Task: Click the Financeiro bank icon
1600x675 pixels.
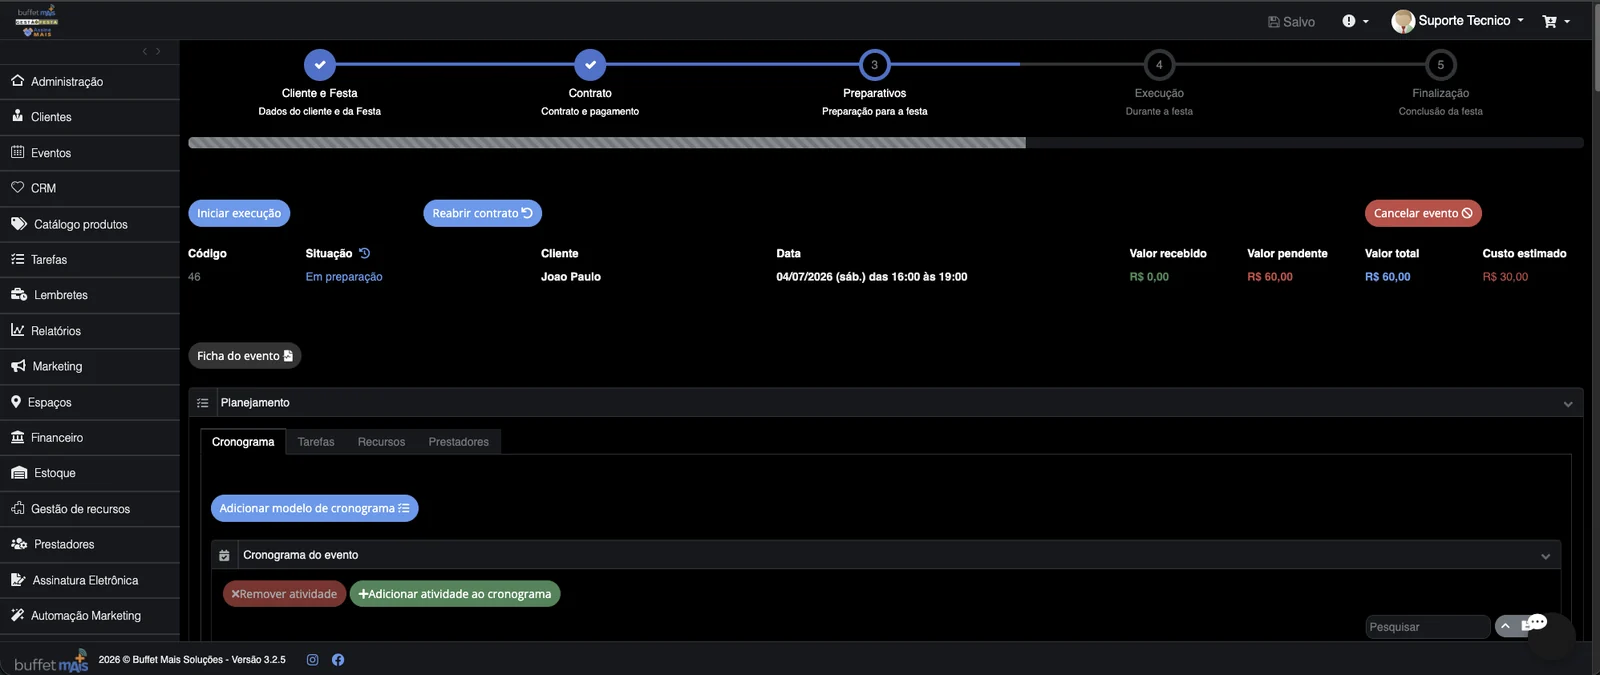Action: 18,437
